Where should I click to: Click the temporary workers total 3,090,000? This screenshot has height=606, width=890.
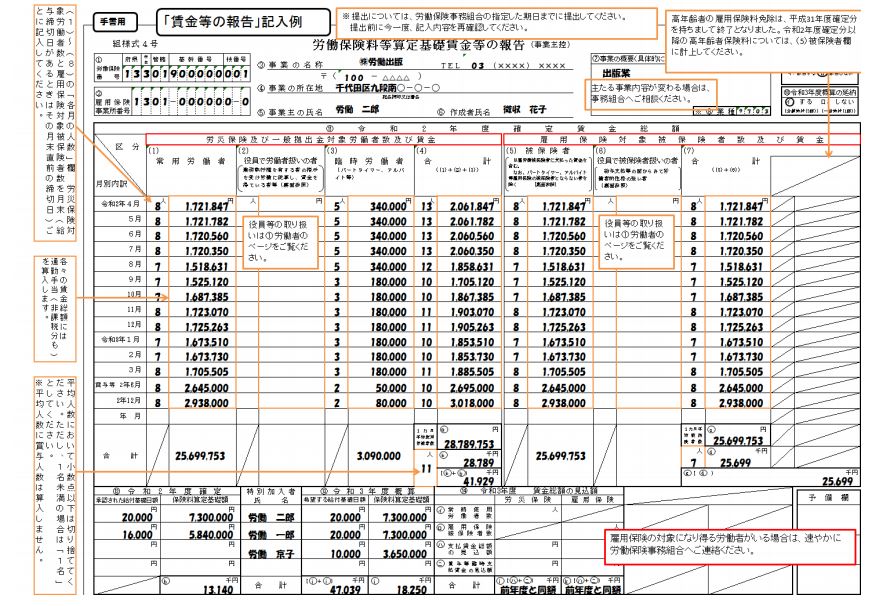tap(378, 456)
